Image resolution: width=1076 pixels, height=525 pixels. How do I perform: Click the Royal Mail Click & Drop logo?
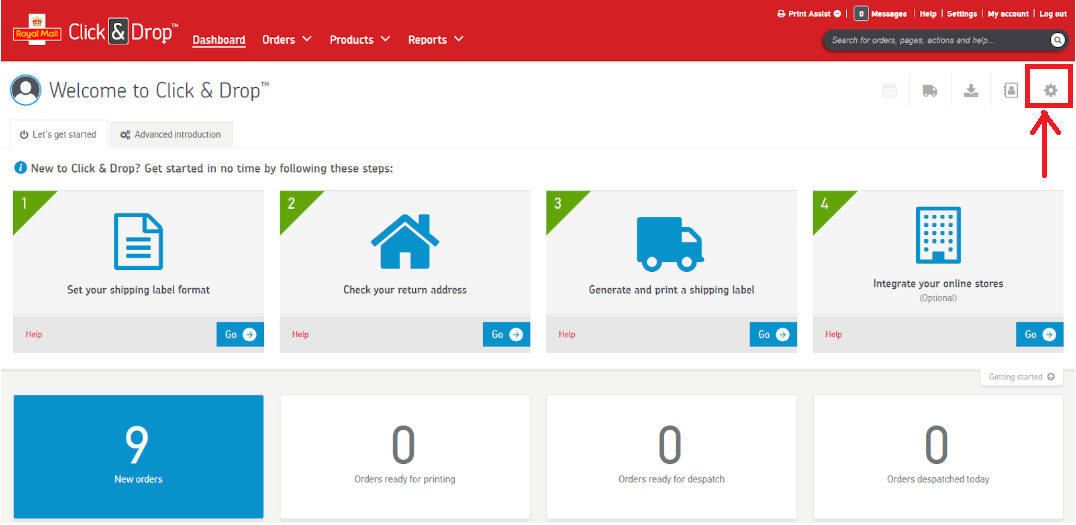tap(95, 33)
